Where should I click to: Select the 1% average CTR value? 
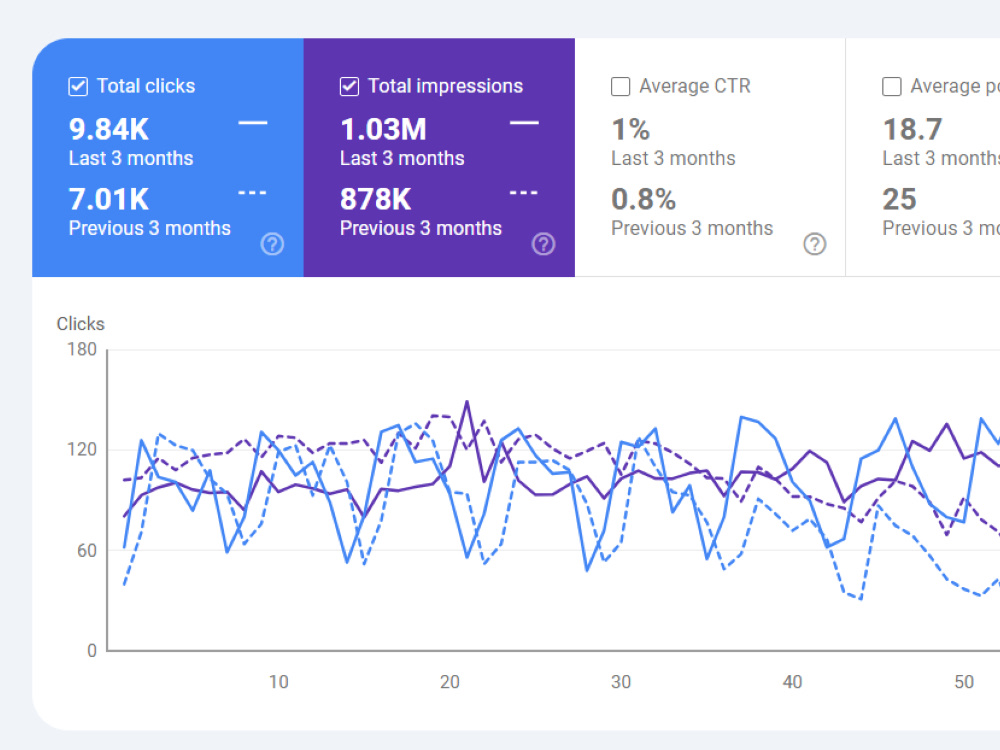point(631,129)
